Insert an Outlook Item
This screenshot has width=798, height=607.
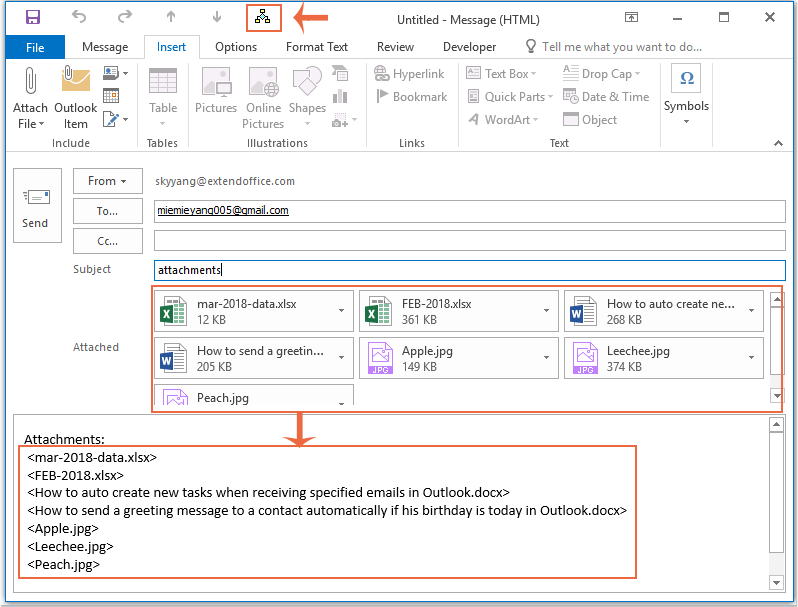(75, 99)
